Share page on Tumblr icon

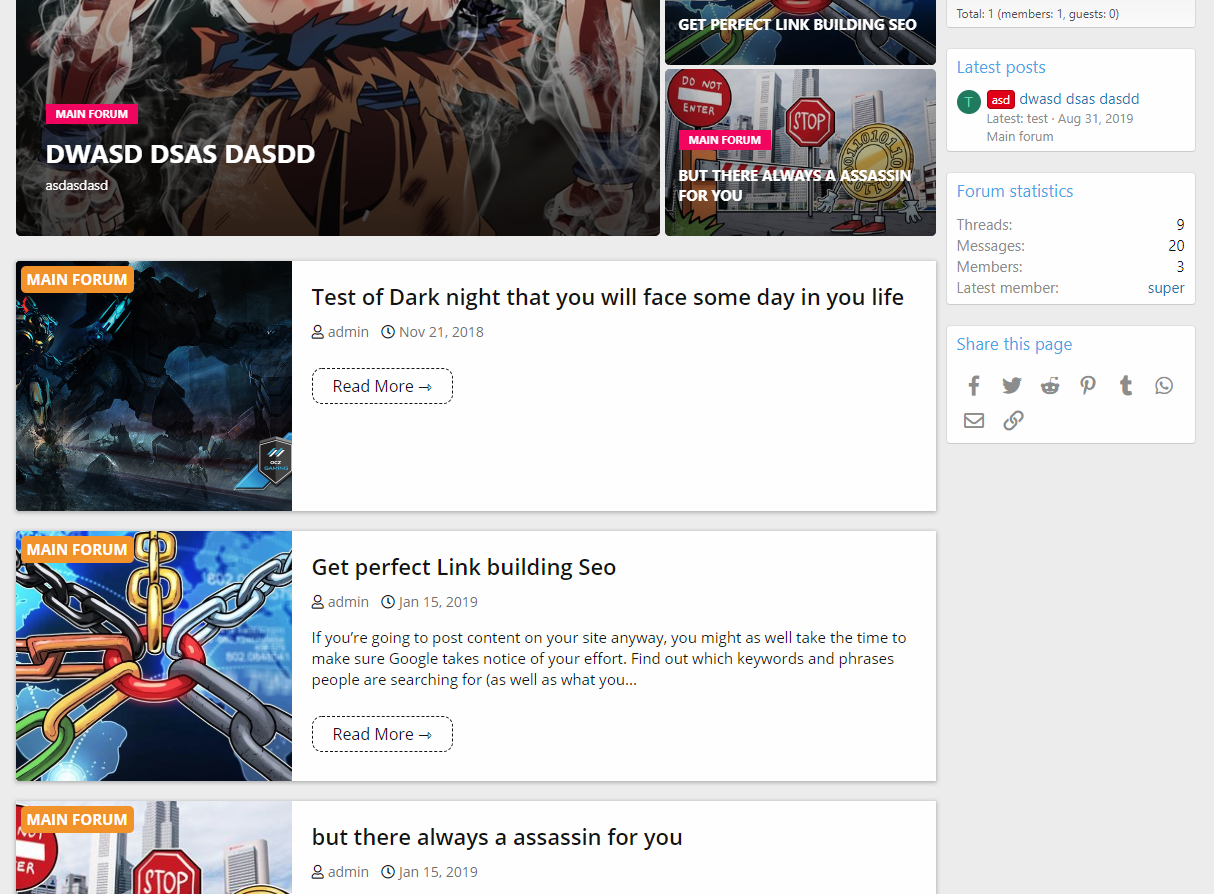point(1126,386)
